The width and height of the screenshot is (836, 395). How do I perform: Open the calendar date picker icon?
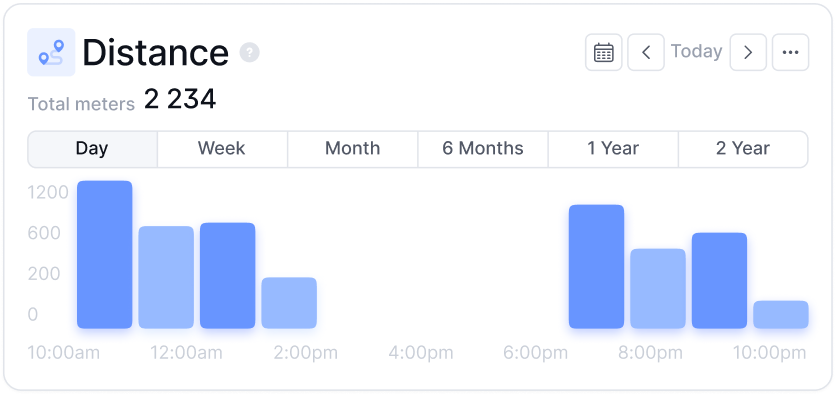(x=604, y=52)
